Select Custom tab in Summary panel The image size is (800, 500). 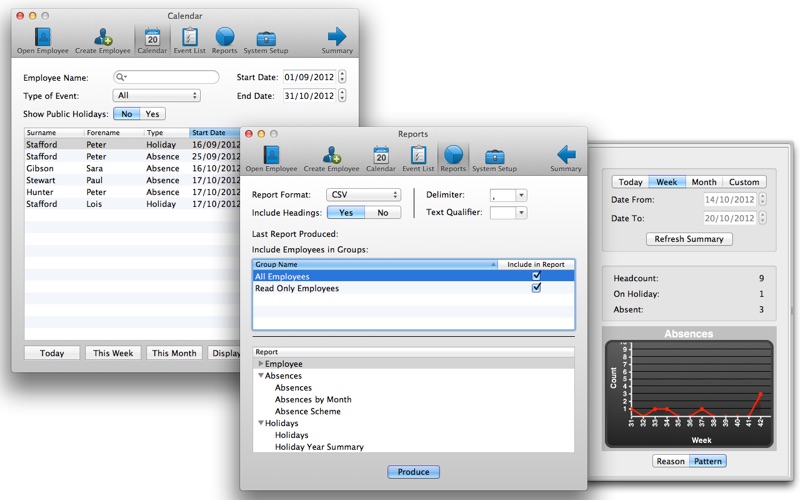744,182
